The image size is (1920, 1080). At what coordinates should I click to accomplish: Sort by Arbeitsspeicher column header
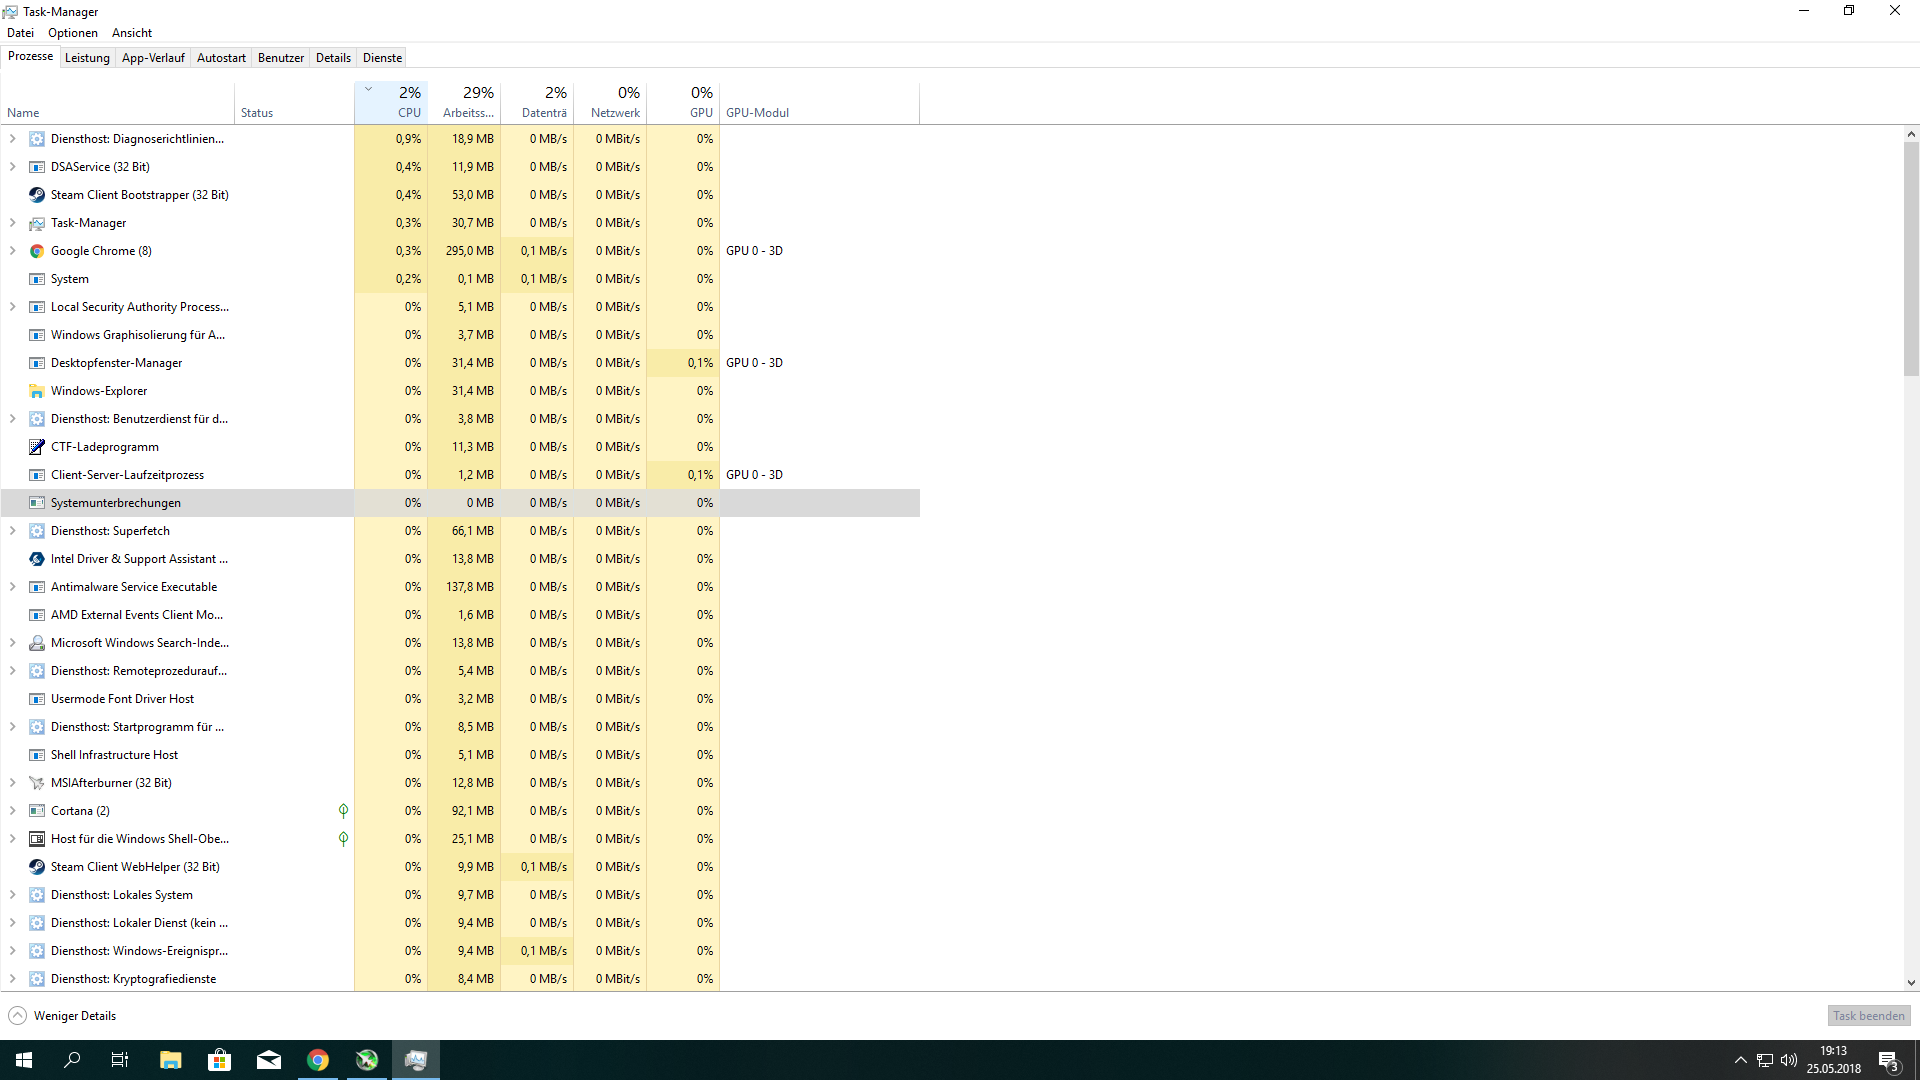point(468,103)
